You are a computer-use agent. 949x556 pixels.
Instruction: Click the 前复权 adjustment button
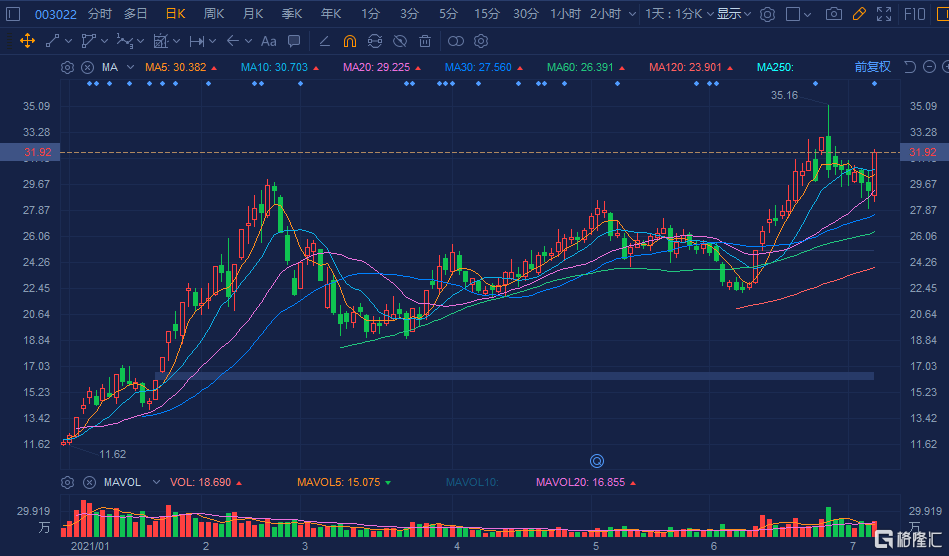point(872,67)
